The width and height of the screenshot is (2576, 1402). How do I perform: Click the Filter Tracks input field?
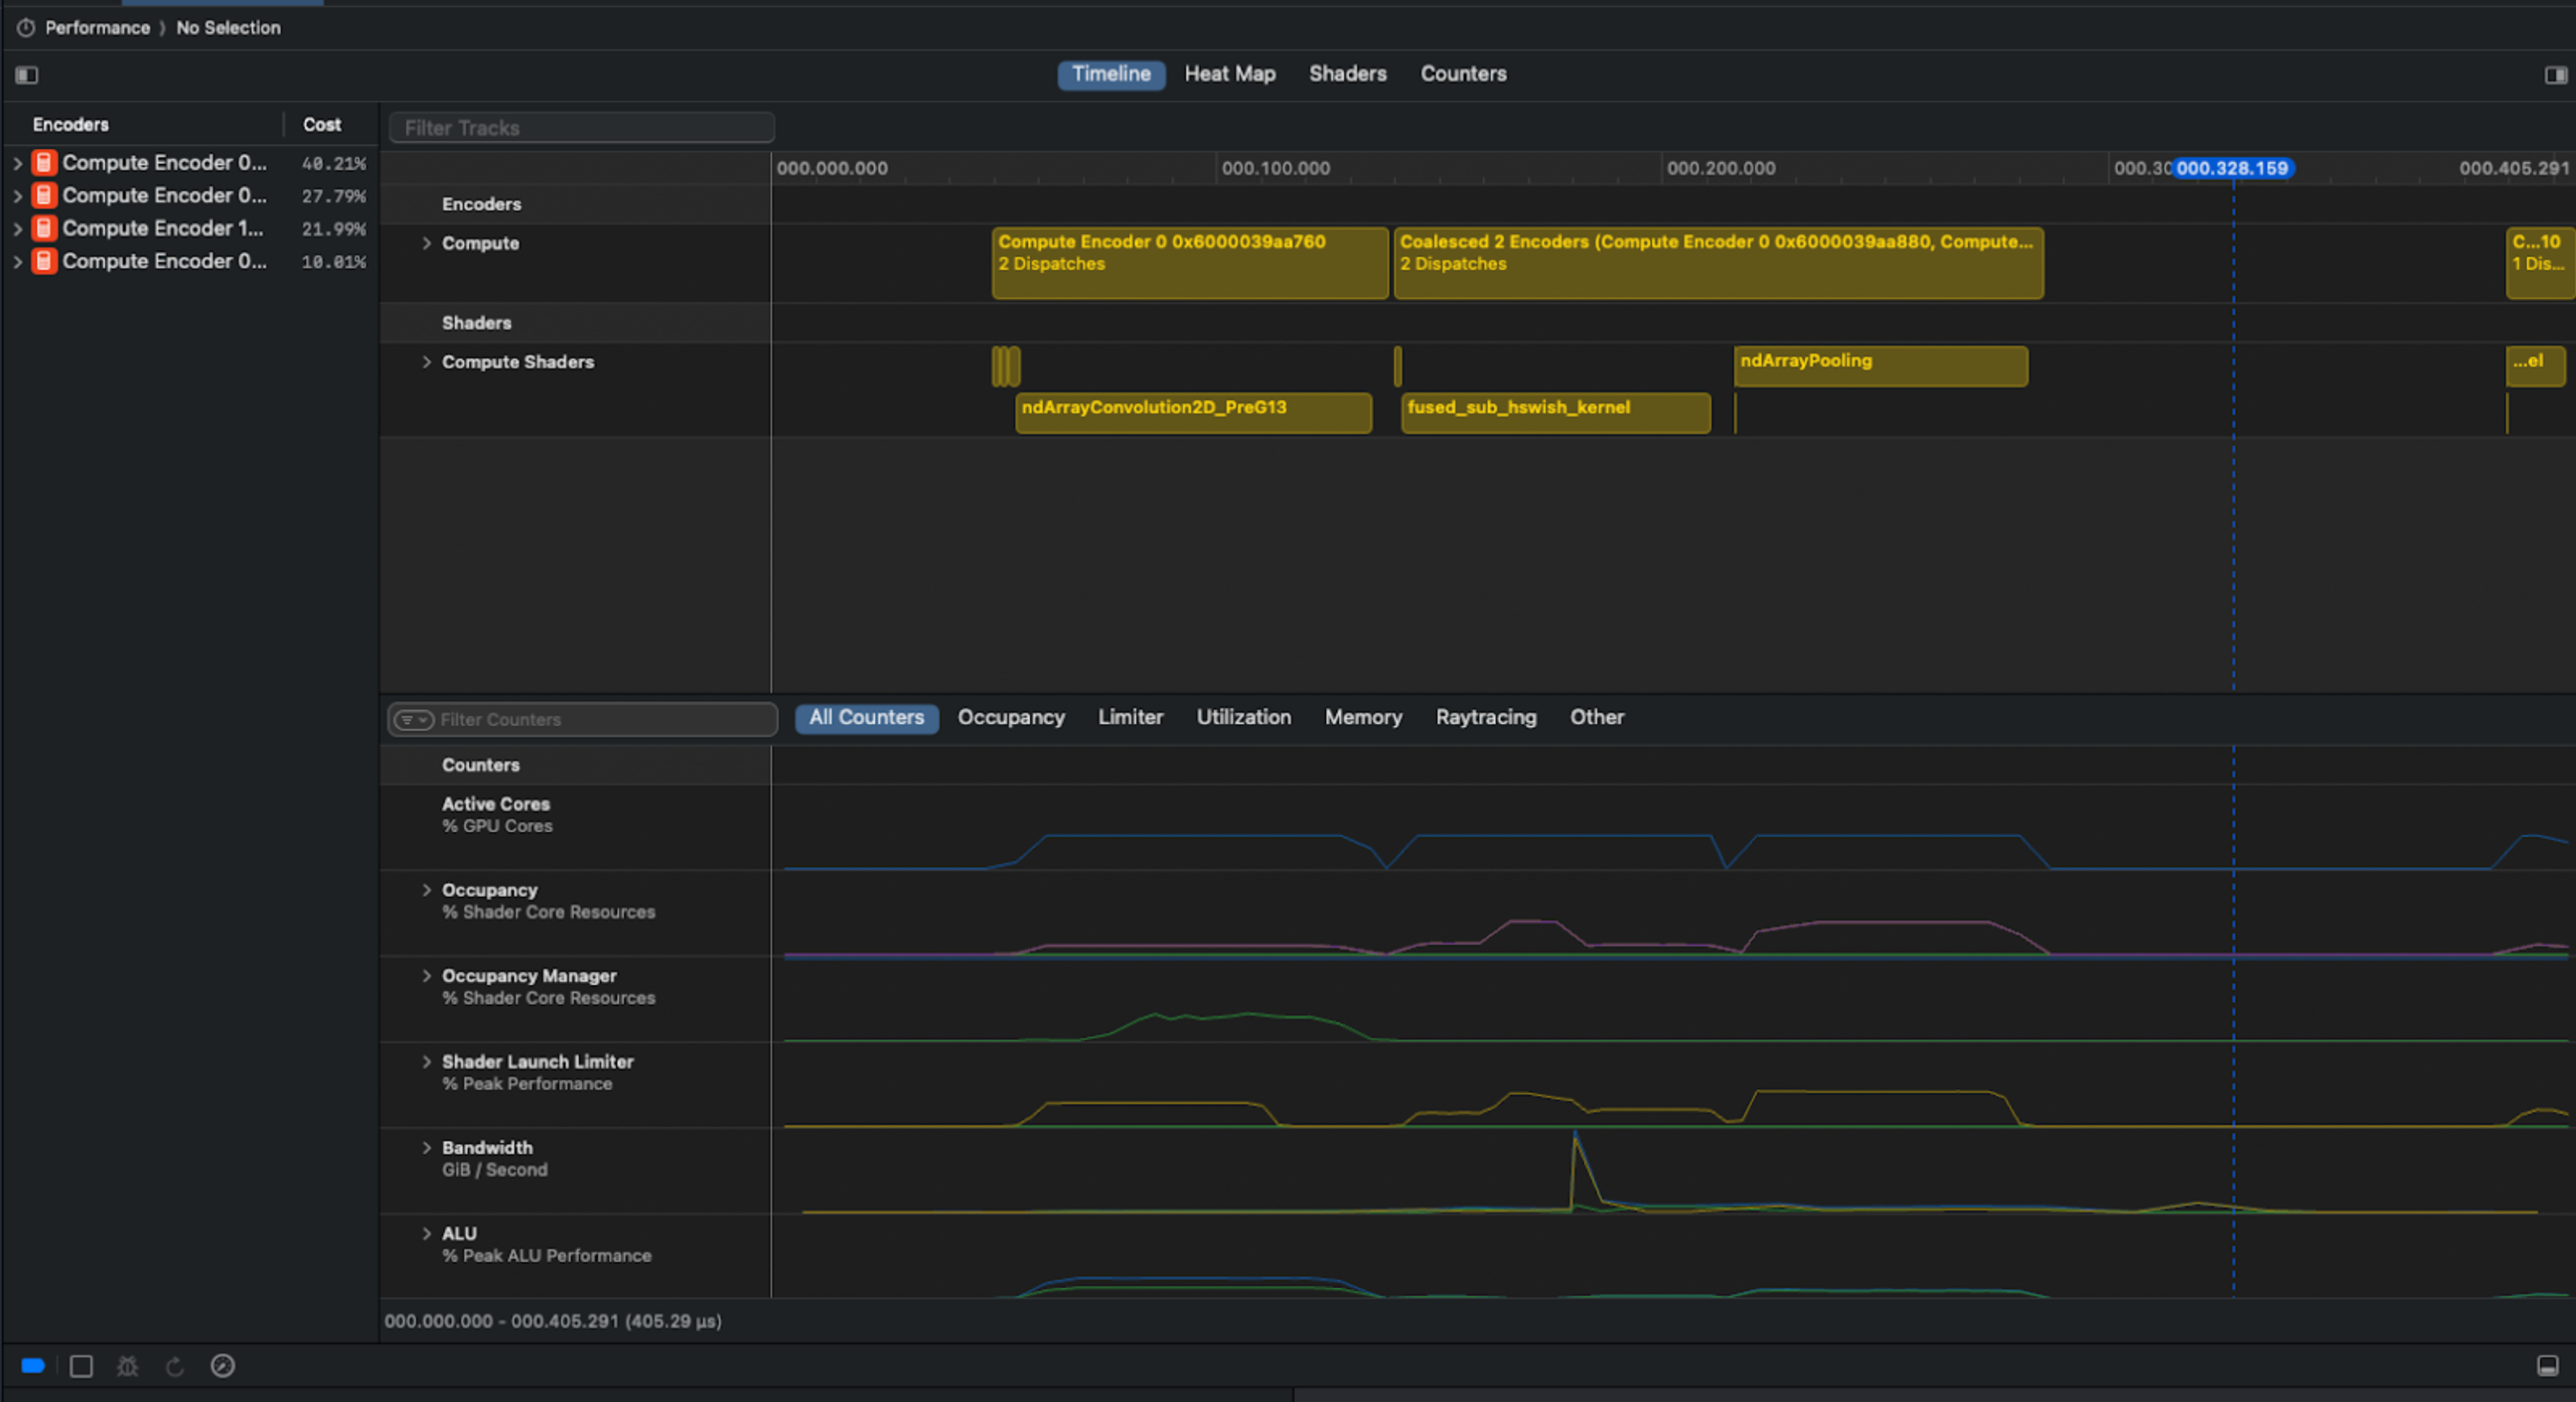pos(582,128)
